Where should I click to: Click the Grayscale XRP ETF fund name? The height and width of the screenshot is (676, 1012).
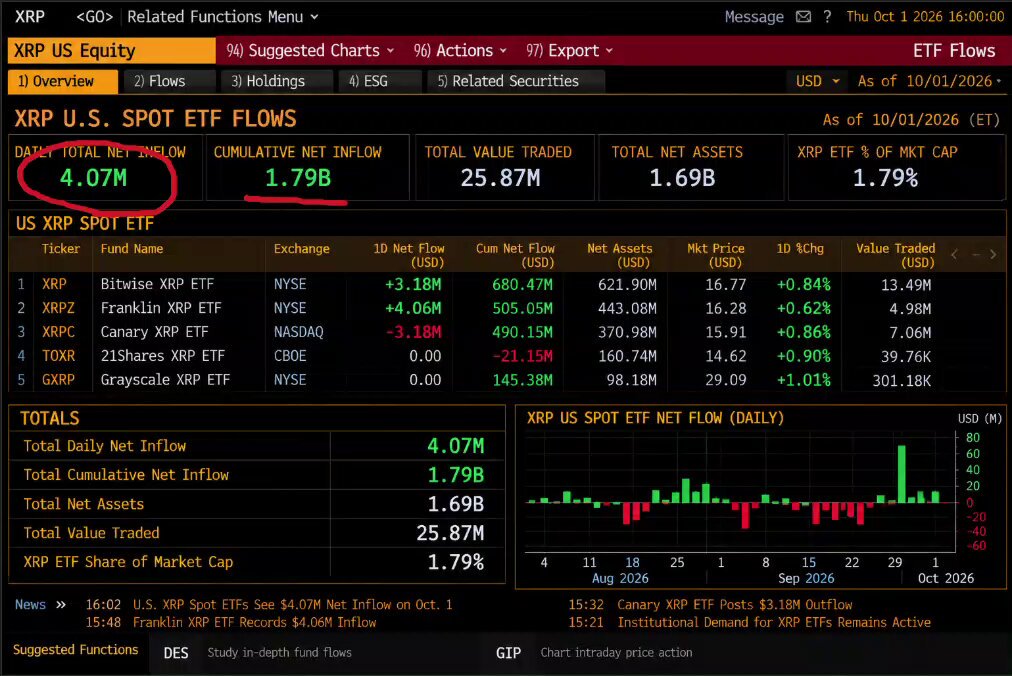coord(165,380)
